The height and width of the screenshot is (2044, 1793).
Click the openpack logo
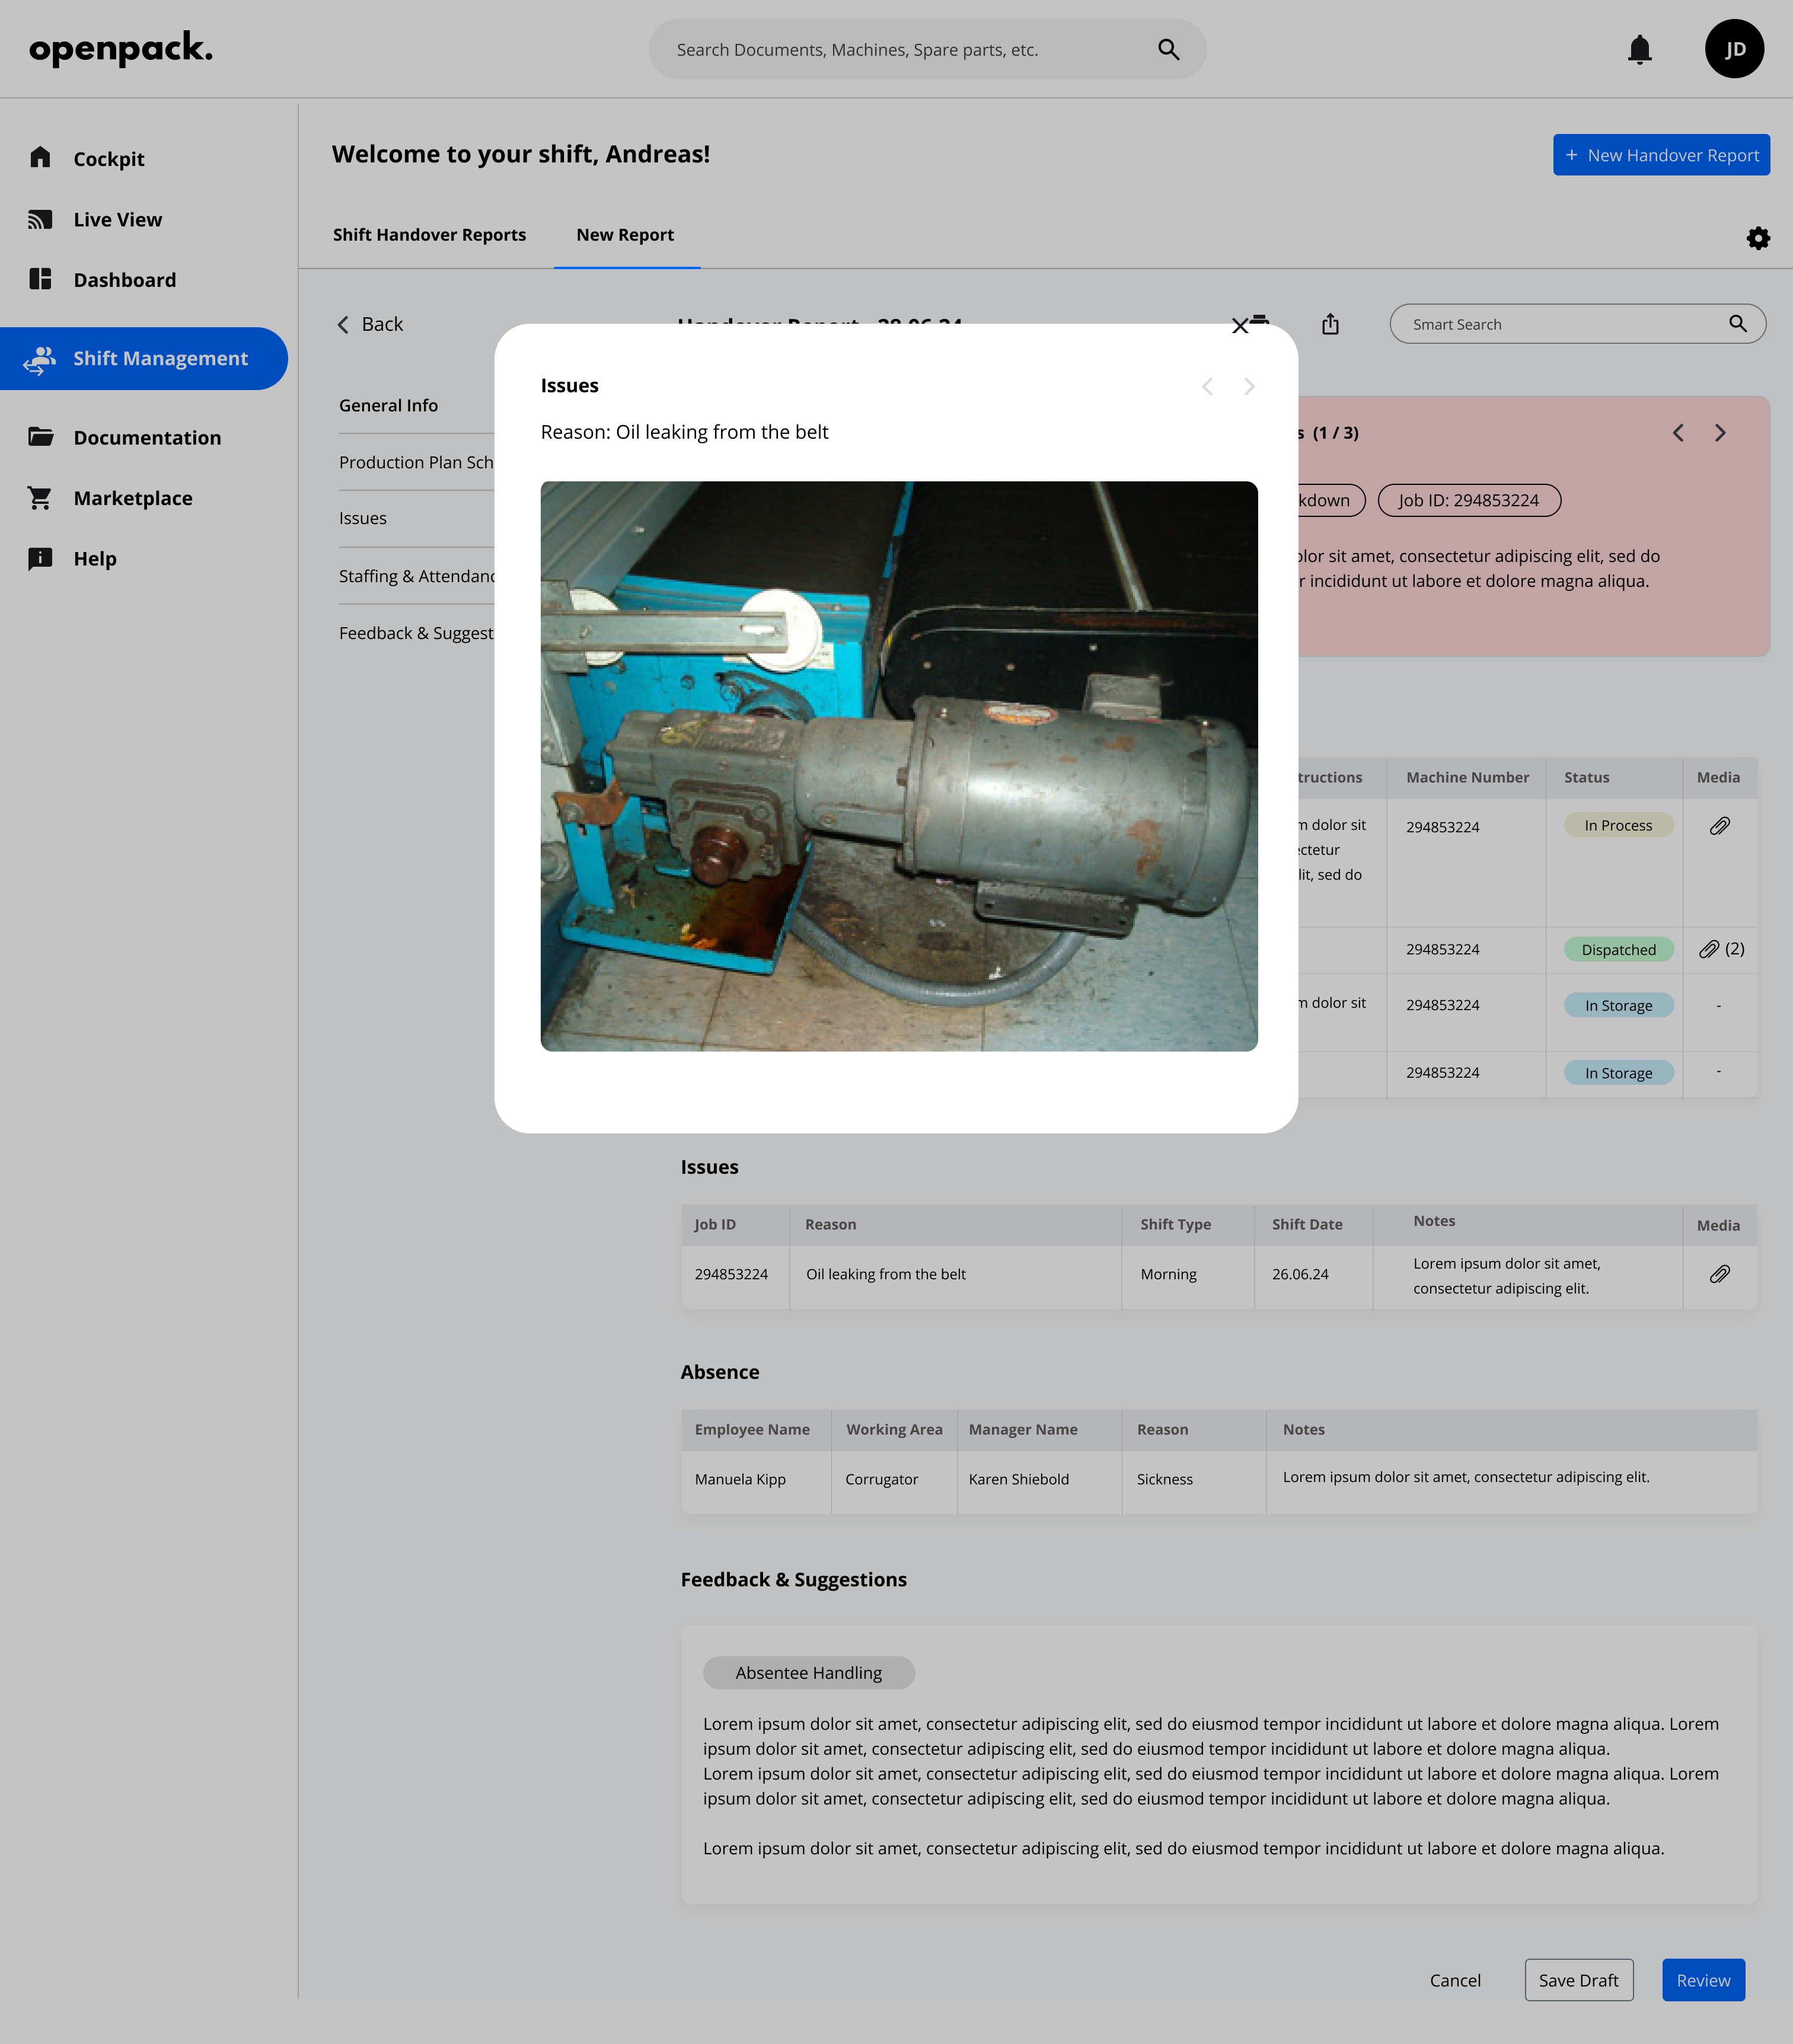coord(120,49)
